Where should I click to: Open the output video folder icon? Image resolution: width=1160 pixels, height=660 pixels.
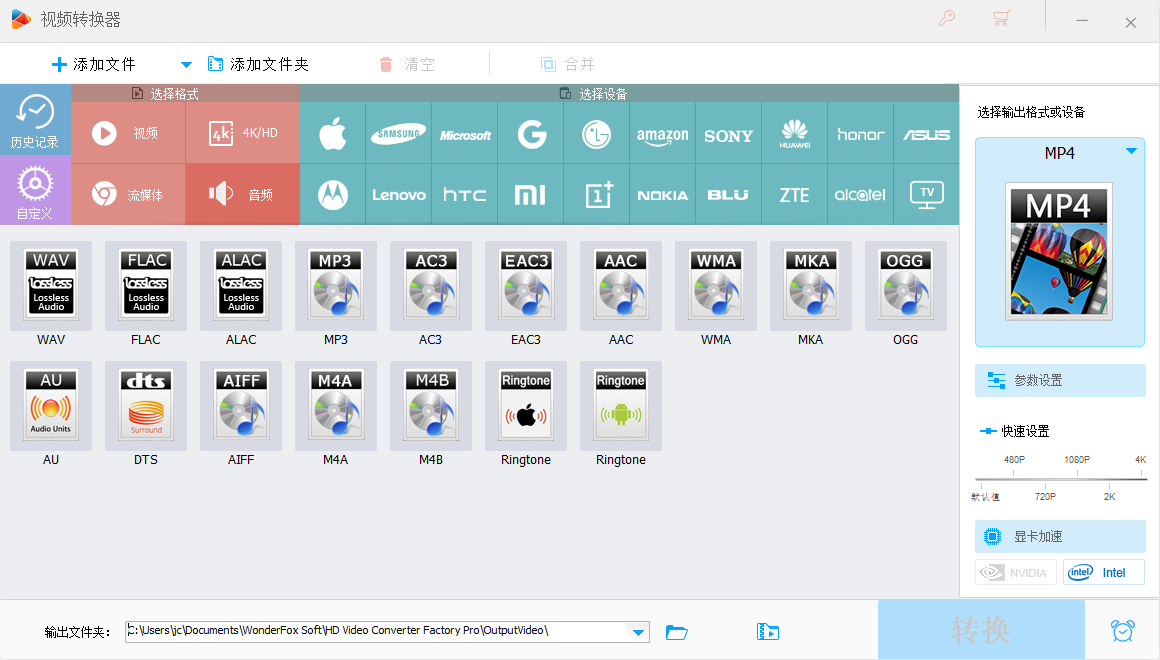(768, 632)
